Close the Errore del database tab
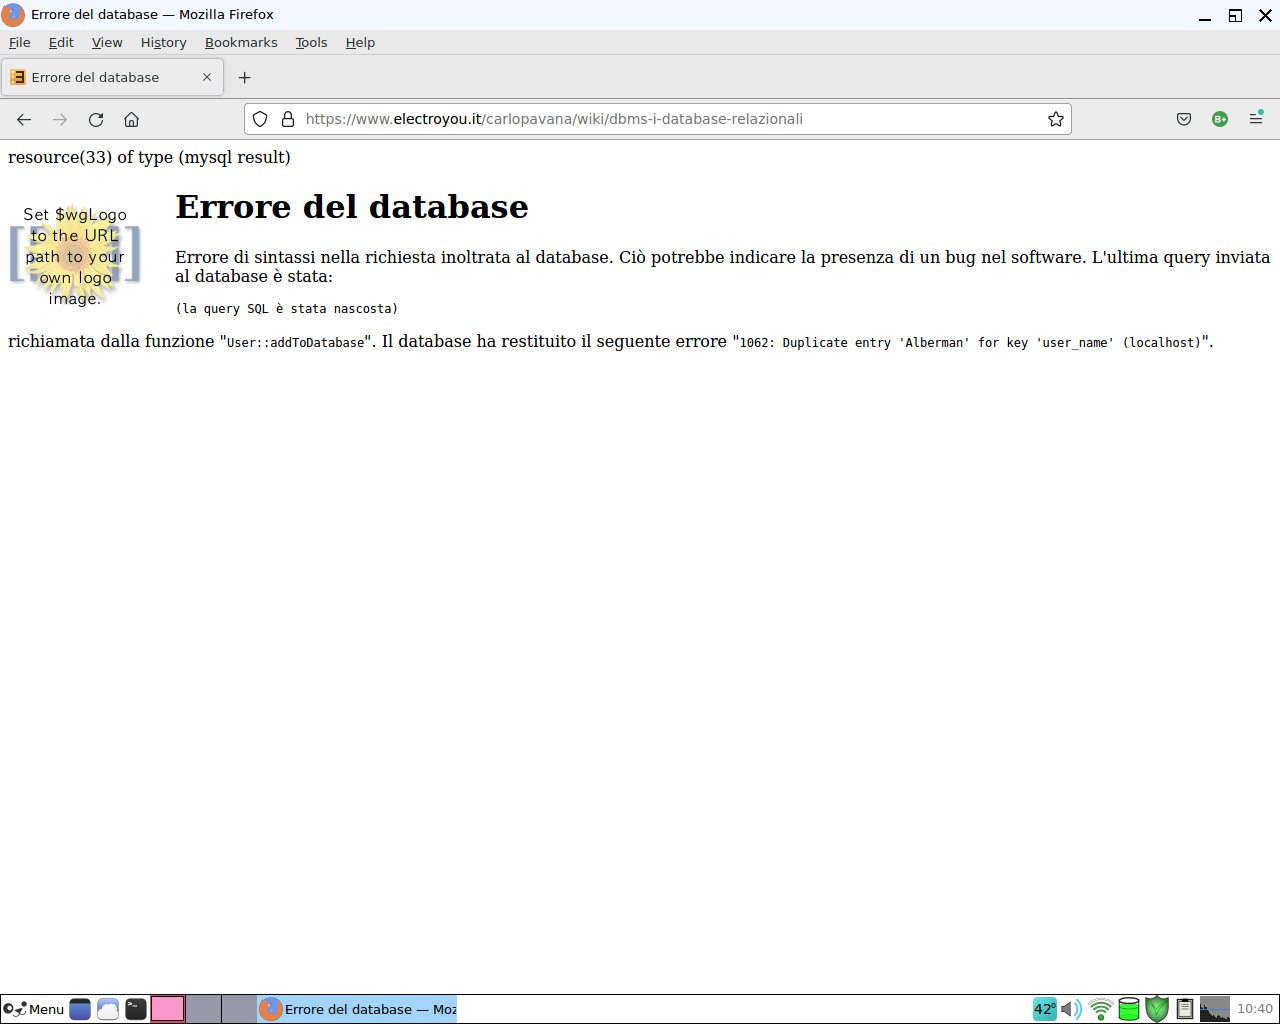1280x1024 pixels. [207, 77]
